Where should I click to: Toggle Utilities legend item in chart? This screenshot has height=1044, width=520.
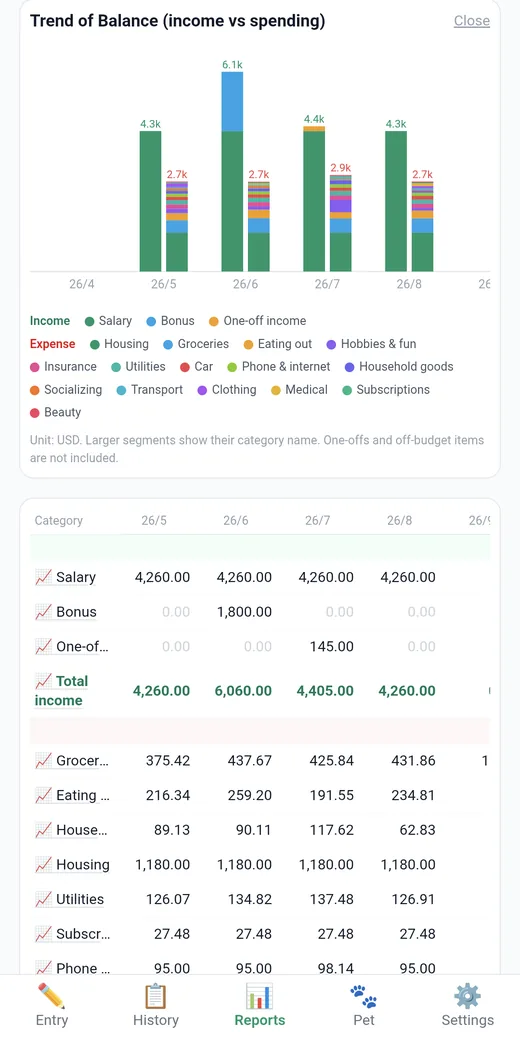pyautogui.click(x=138, y=367)
